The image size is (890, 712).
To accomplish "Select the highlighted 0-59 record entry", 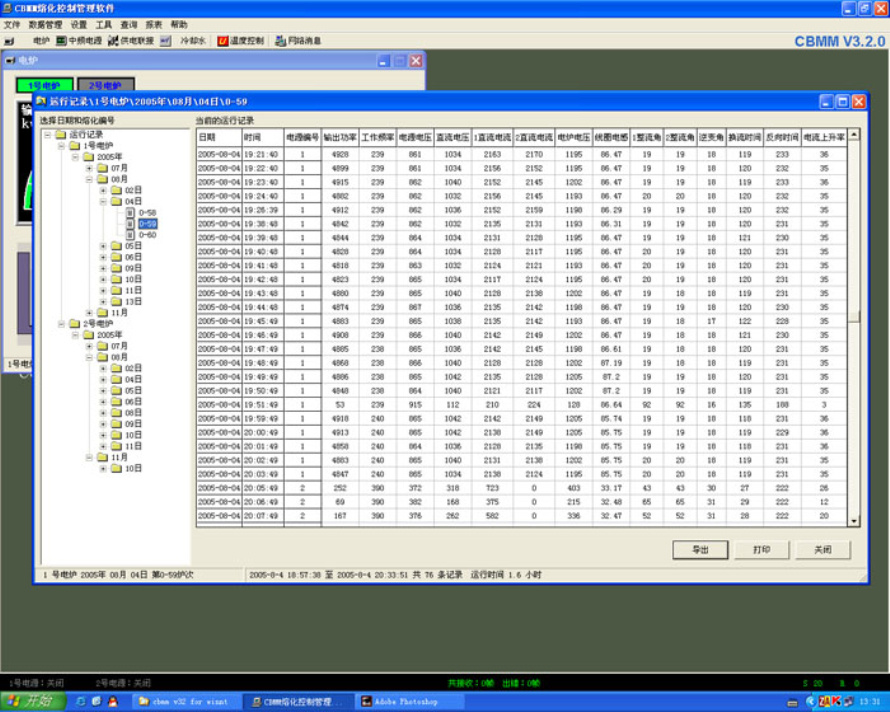I will tap(148, 224).
